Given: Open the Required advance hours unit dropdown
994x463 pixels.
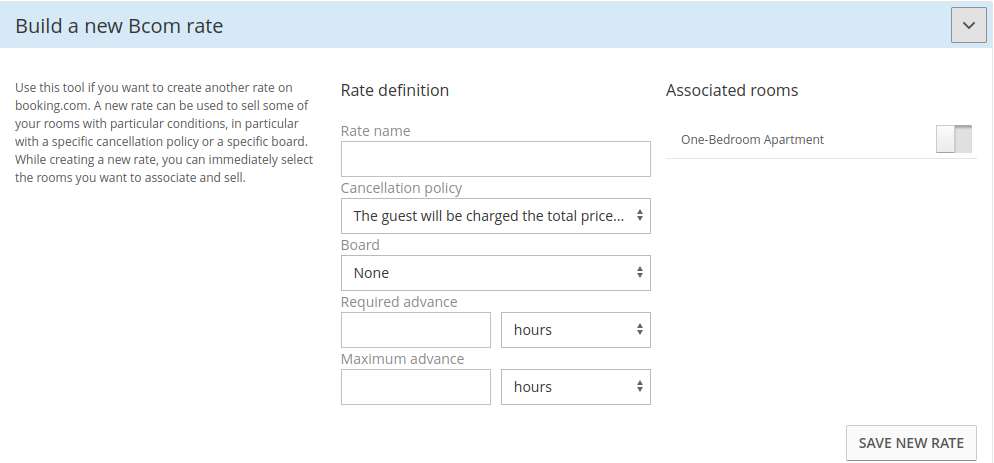Looking at the screenshot, I should point(576,330).
